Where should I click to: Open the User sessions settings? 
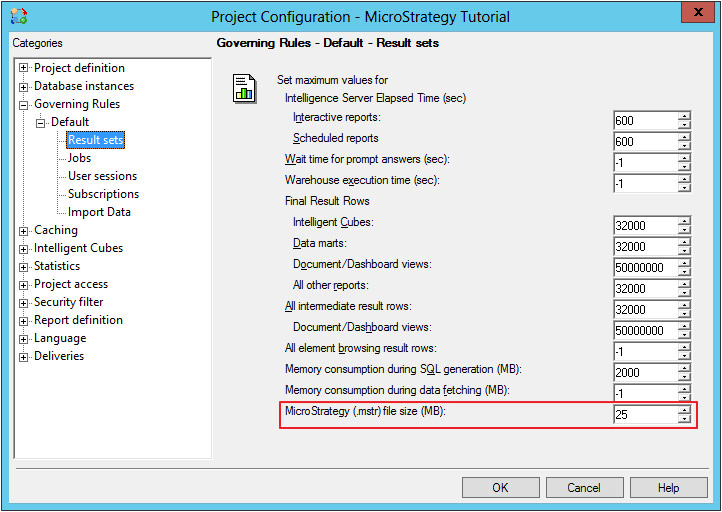pos(102,176)
